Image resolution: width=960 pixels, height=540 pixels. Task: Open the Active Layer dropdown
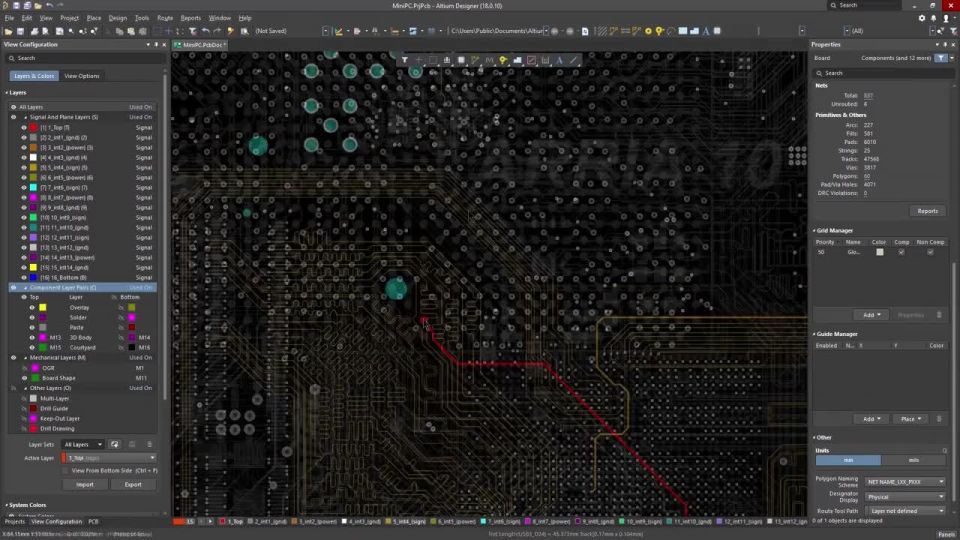(108, 458)
